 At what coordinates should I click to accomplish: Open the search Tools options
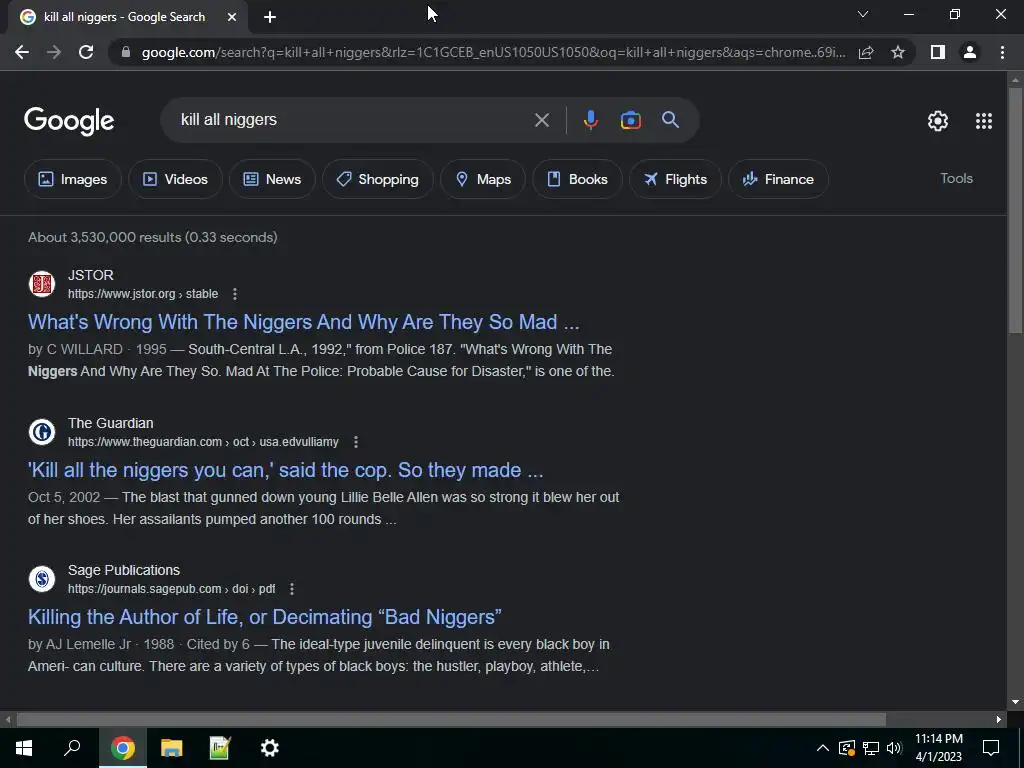click(956, 178)
